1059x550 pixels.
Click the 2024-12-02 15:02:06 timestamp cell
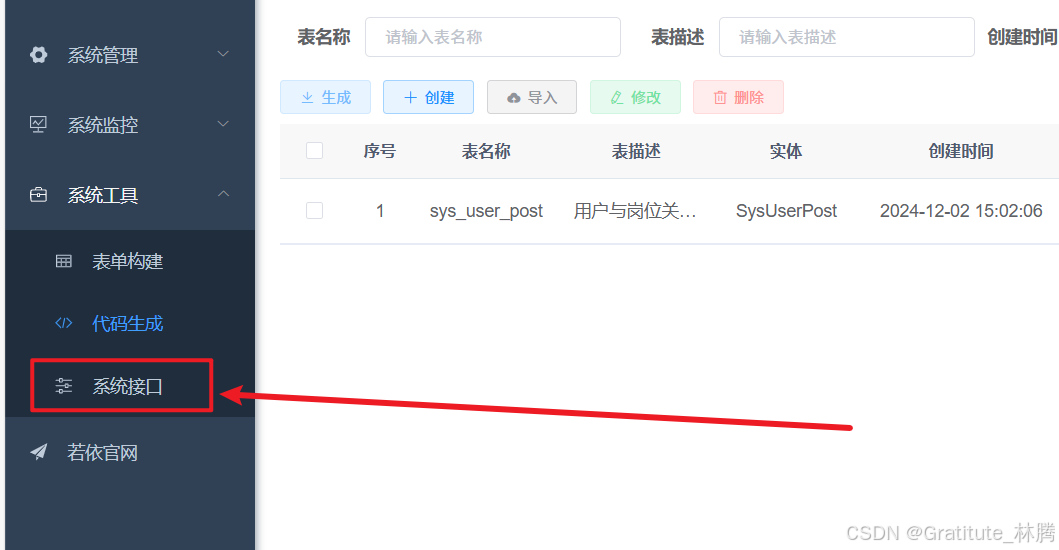coord(961,211)
